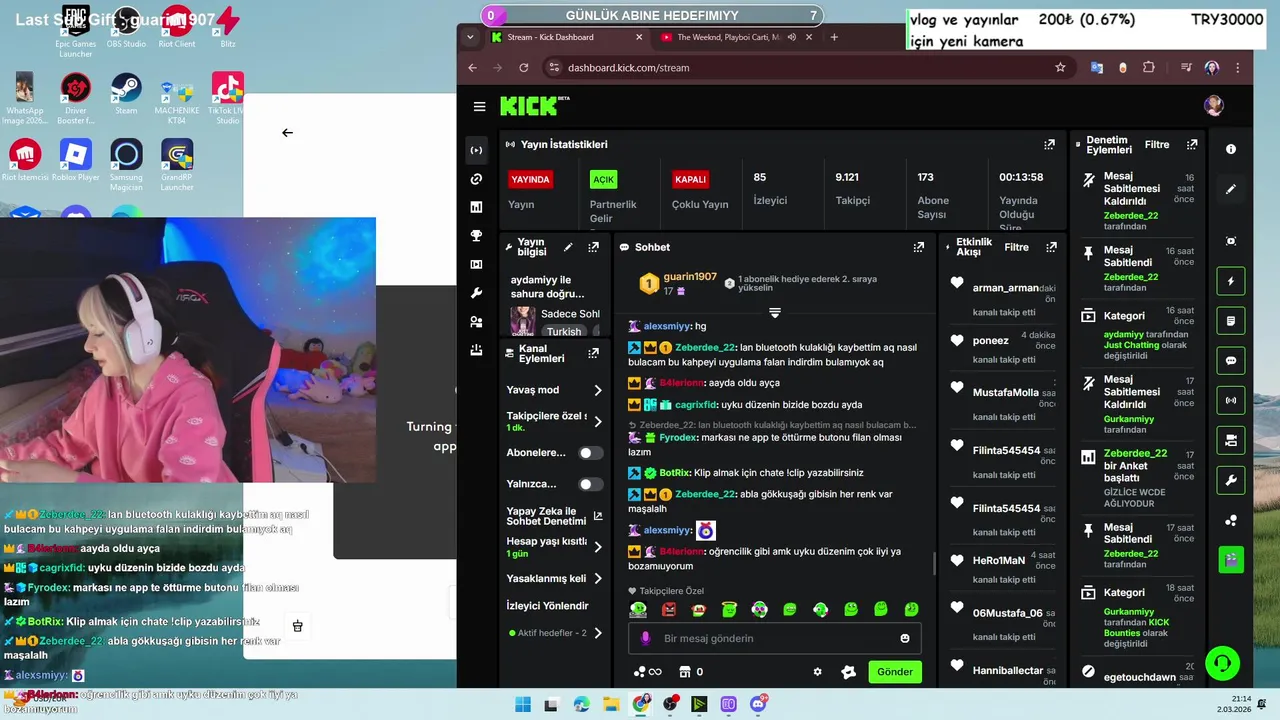Open the trophy achievements icon in sidebar
This screenshot has height=720, width=1280.
(476, 236)
